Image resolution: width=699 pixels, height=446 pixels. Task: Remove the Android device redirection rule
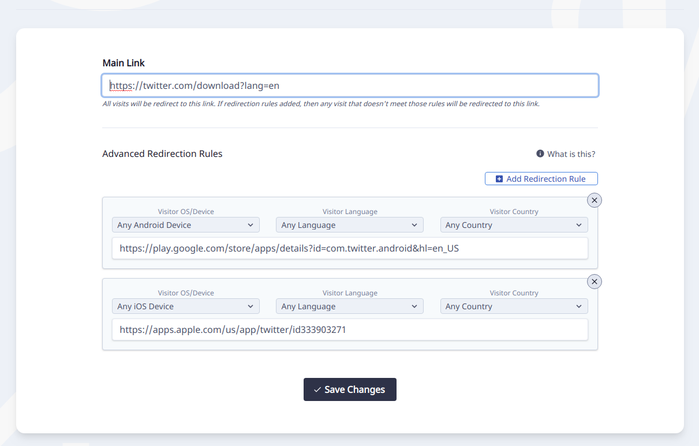click(x=594, y=200)
